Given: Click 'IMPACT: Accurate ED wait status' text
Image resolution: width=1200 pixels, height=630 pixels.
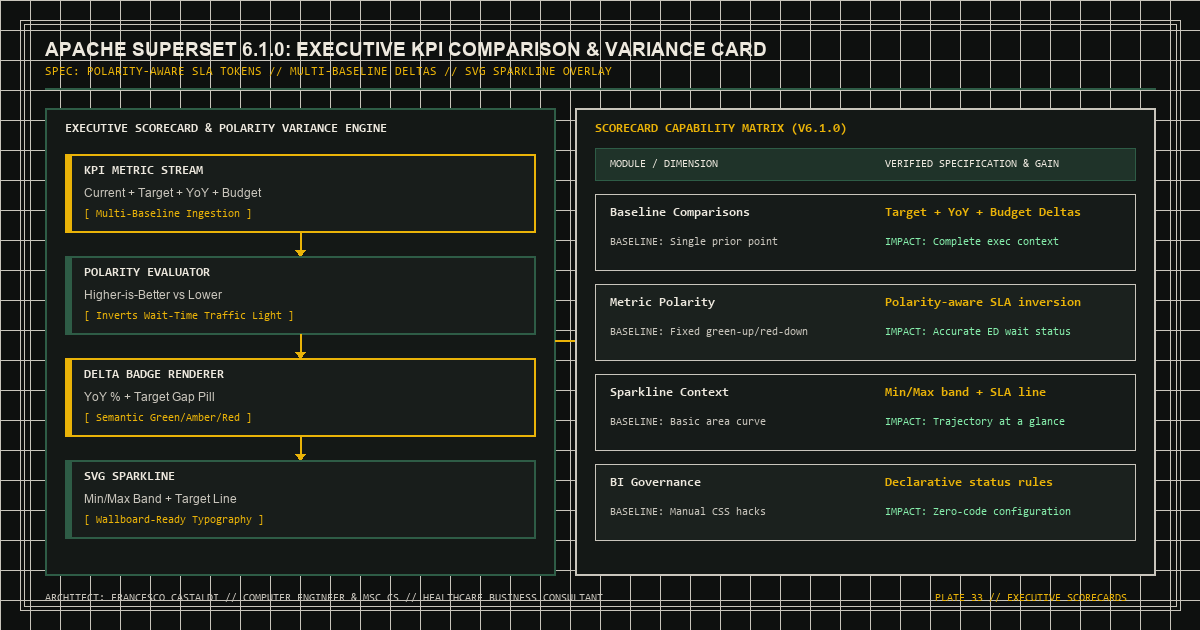Looking at the screenshot, I should (978, 332).
